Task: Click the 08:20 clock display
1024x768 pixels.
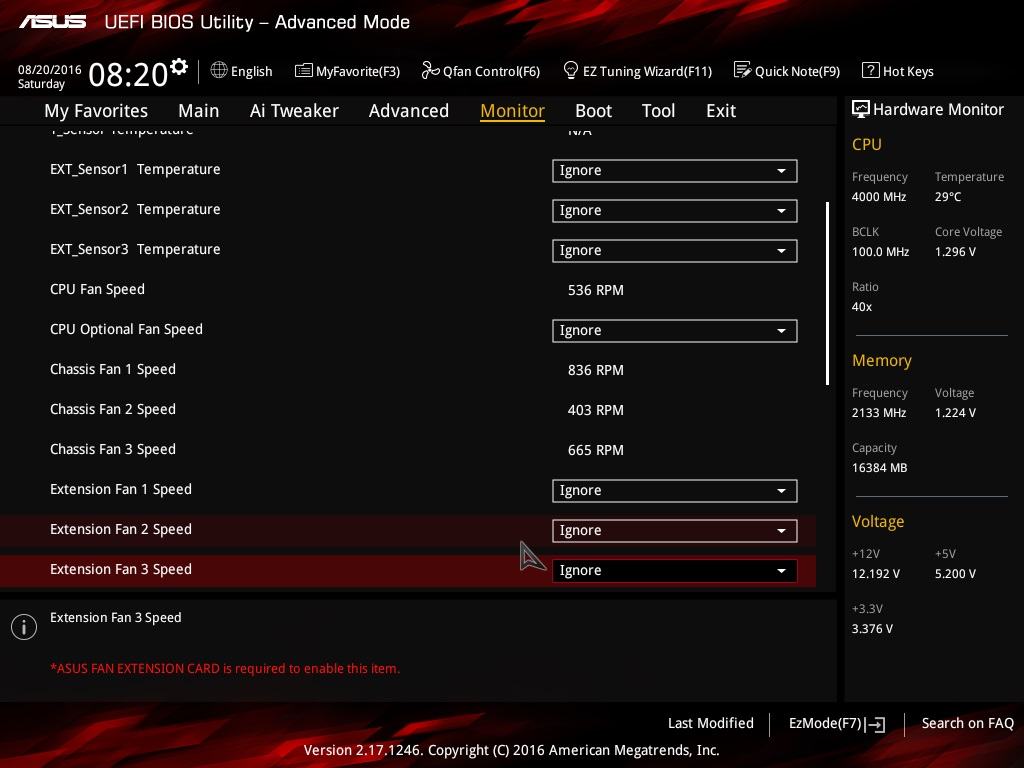Action: coord(128,74)
